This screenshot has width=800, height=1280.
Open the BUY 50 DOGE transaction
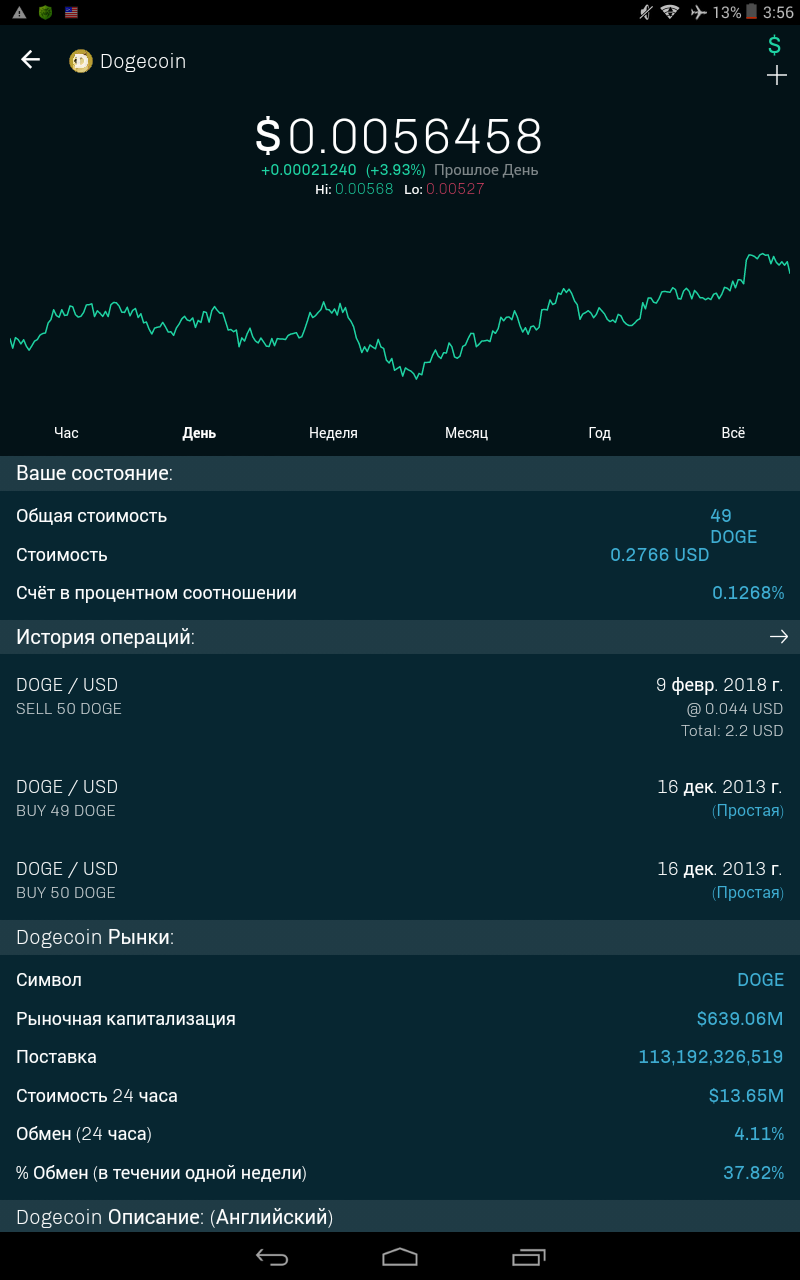point(400,880)
